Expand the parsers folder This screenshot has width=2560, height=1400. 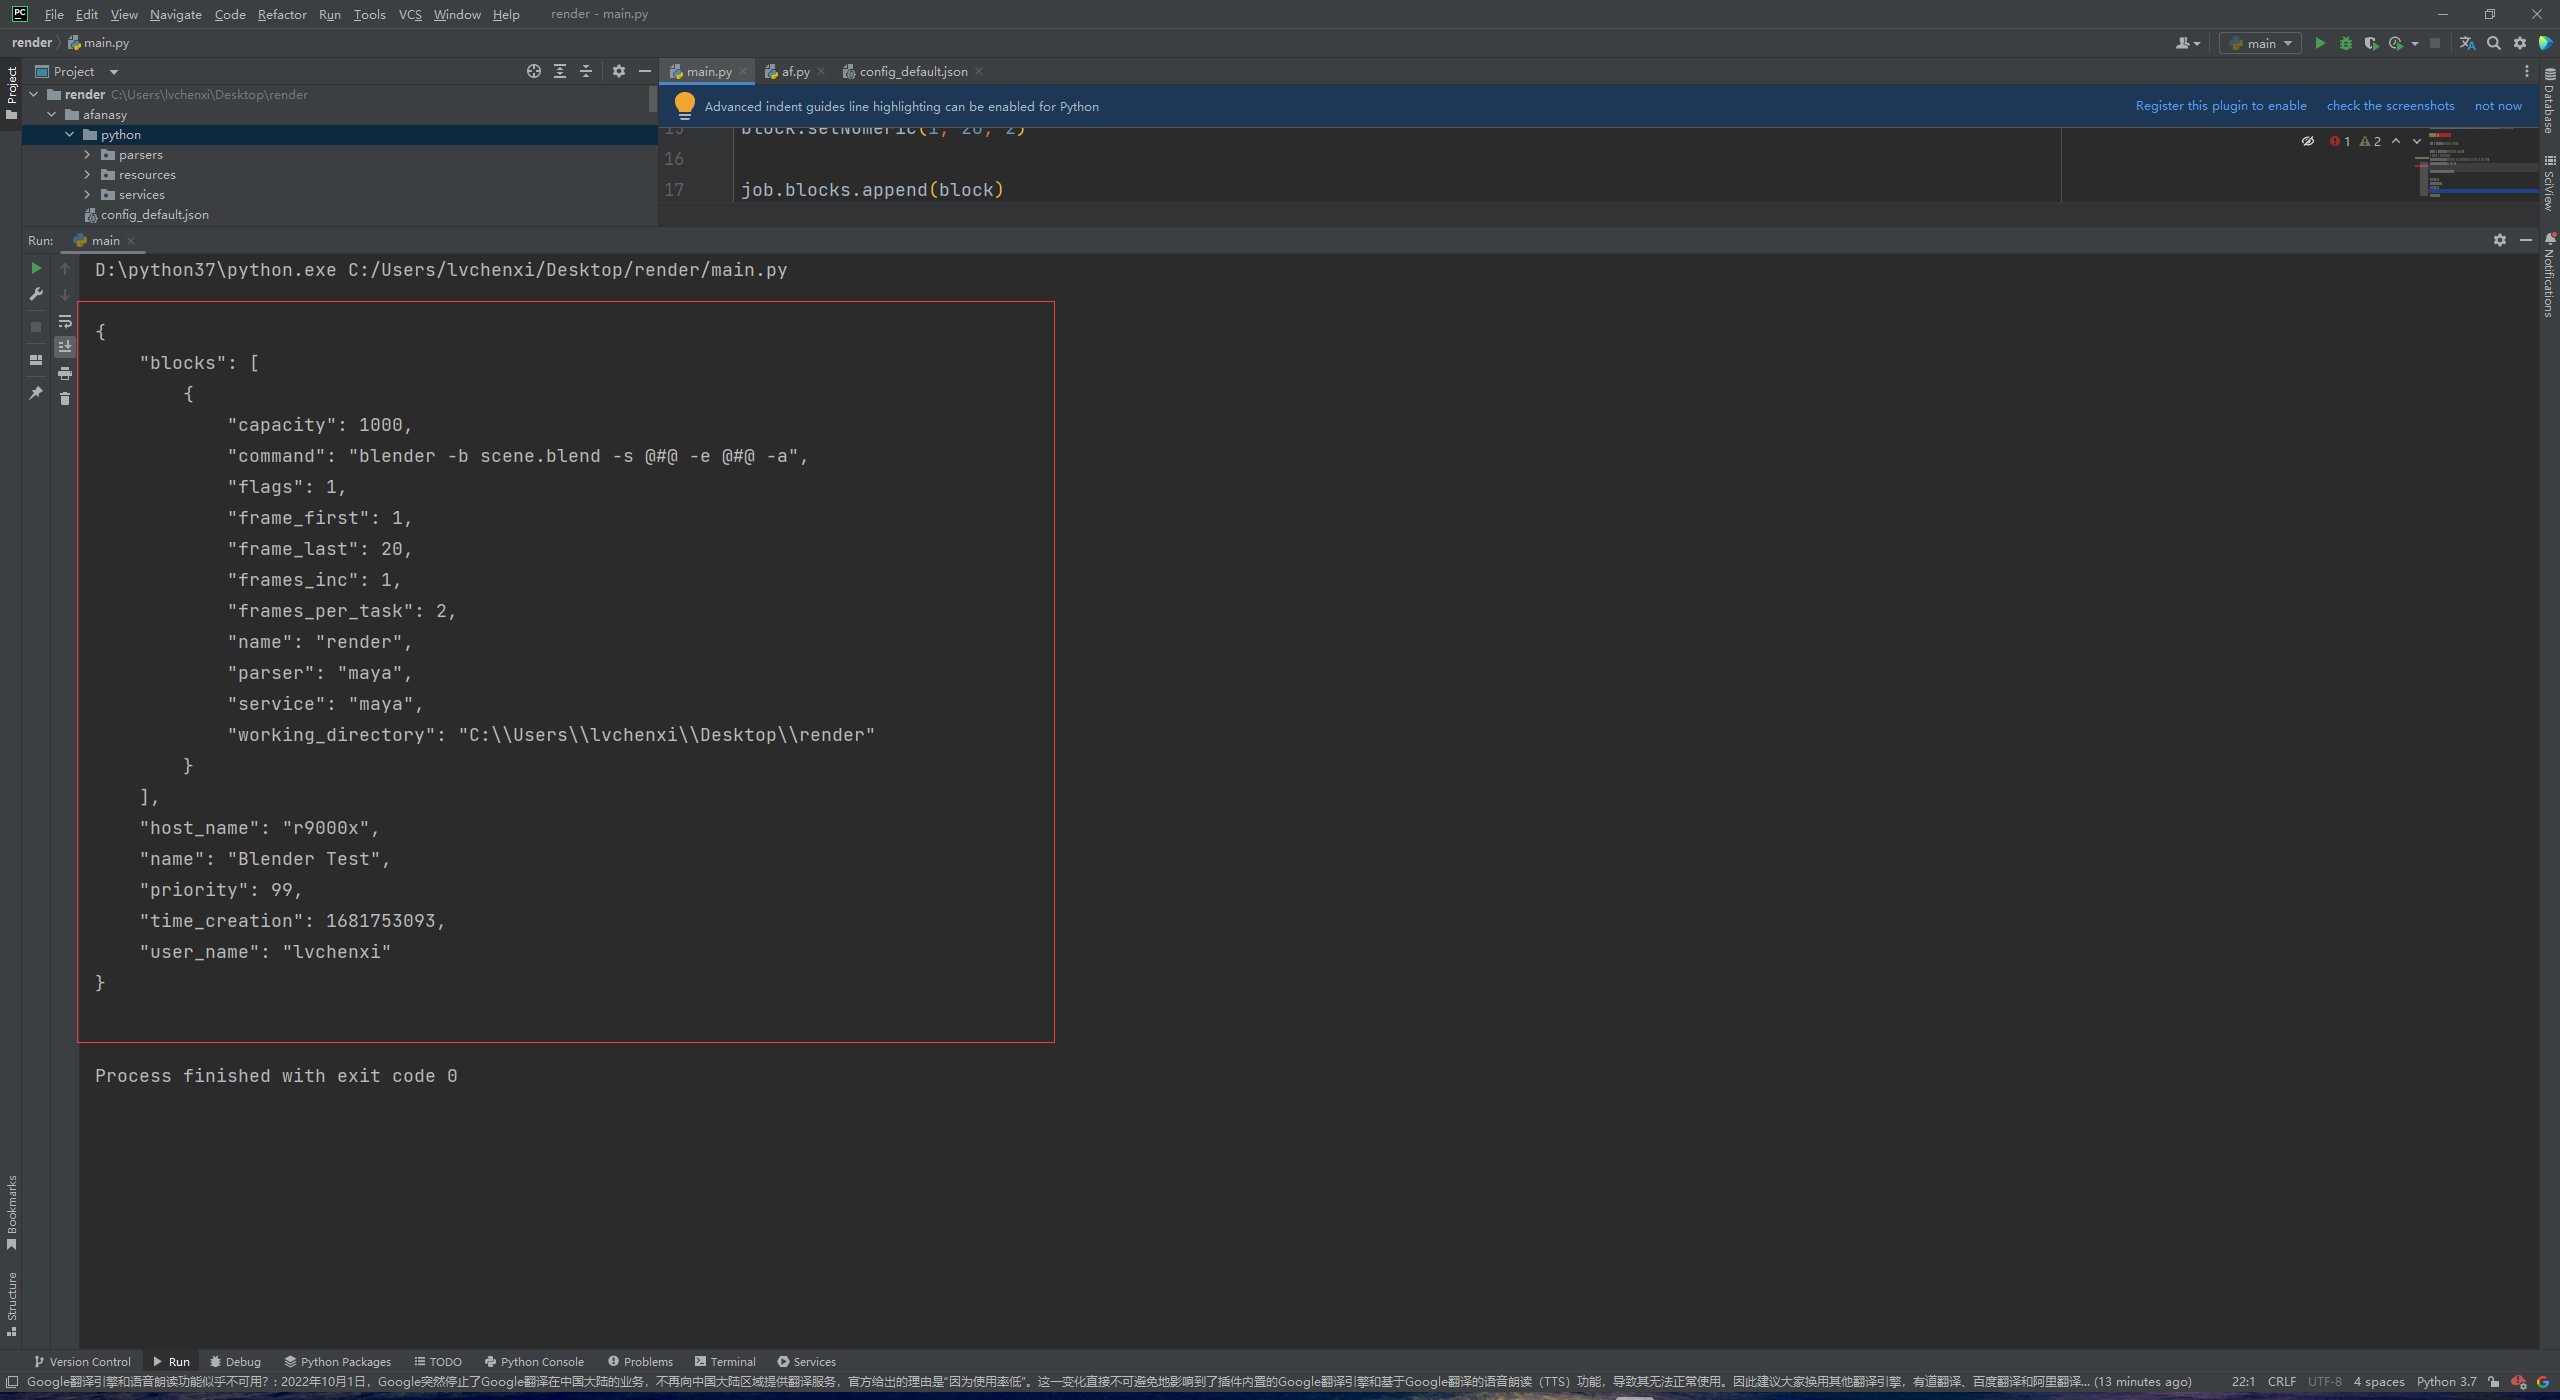(x=87, y=154)
